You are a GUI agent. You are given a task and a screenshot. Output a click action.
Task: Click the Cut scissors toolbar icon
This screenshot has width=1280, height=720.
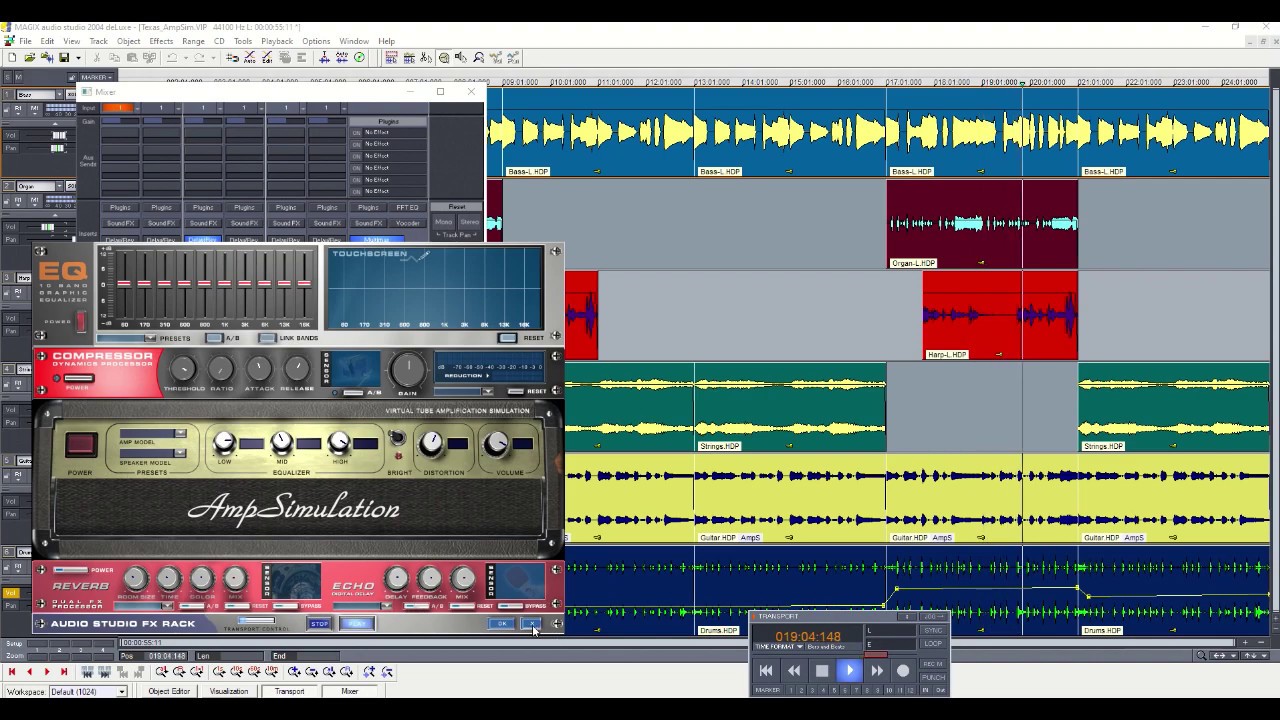click(x=97, y=58)
